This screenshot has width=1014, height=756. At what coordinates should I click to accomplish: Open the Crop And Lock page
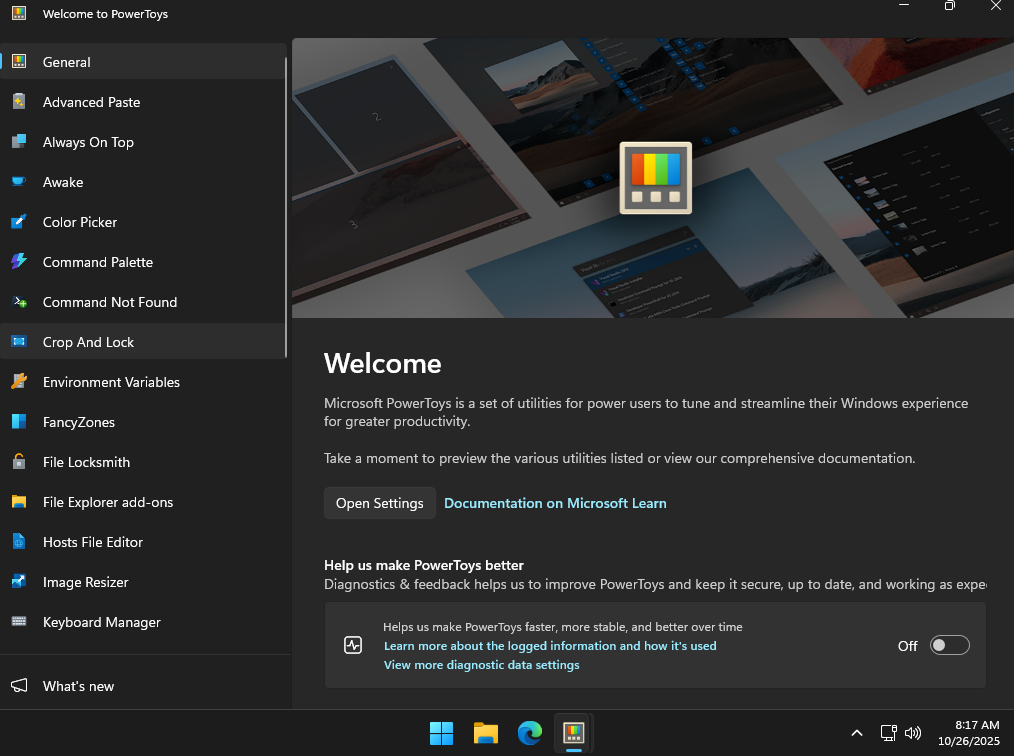tap(88, 342)
